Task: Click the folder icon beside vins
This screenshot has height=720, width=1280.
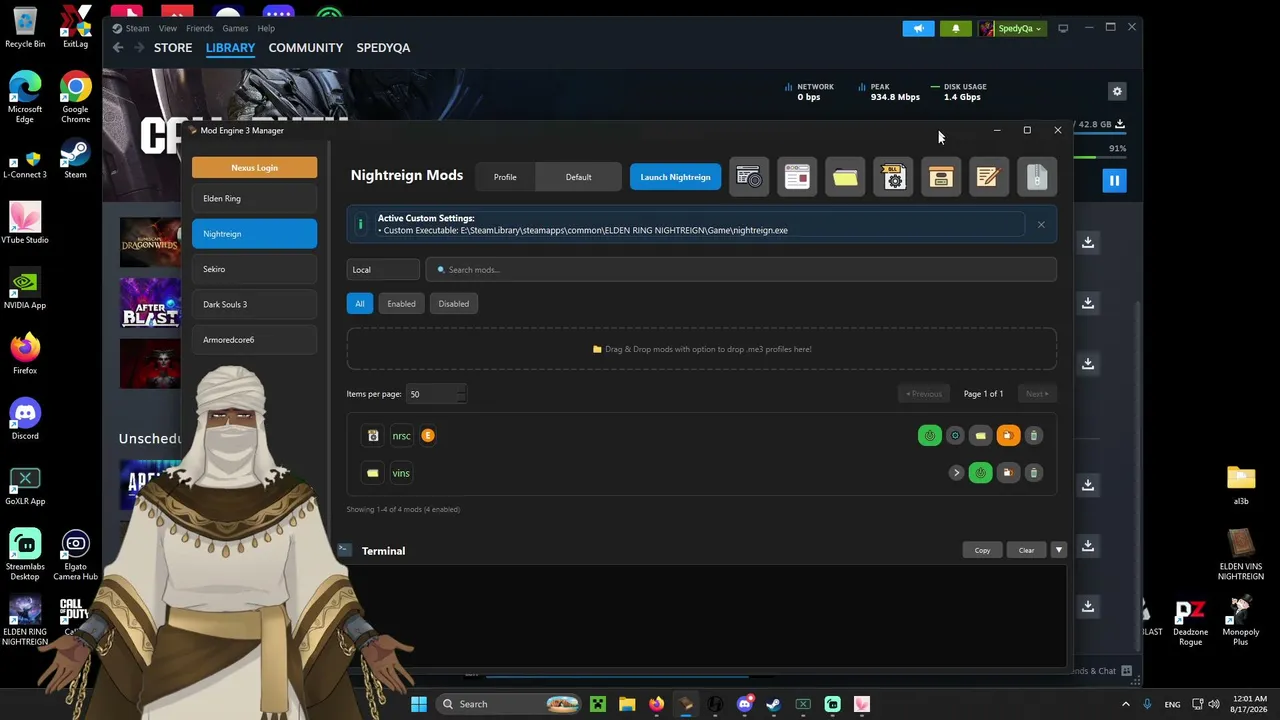Action: click(x=373, y=473)
